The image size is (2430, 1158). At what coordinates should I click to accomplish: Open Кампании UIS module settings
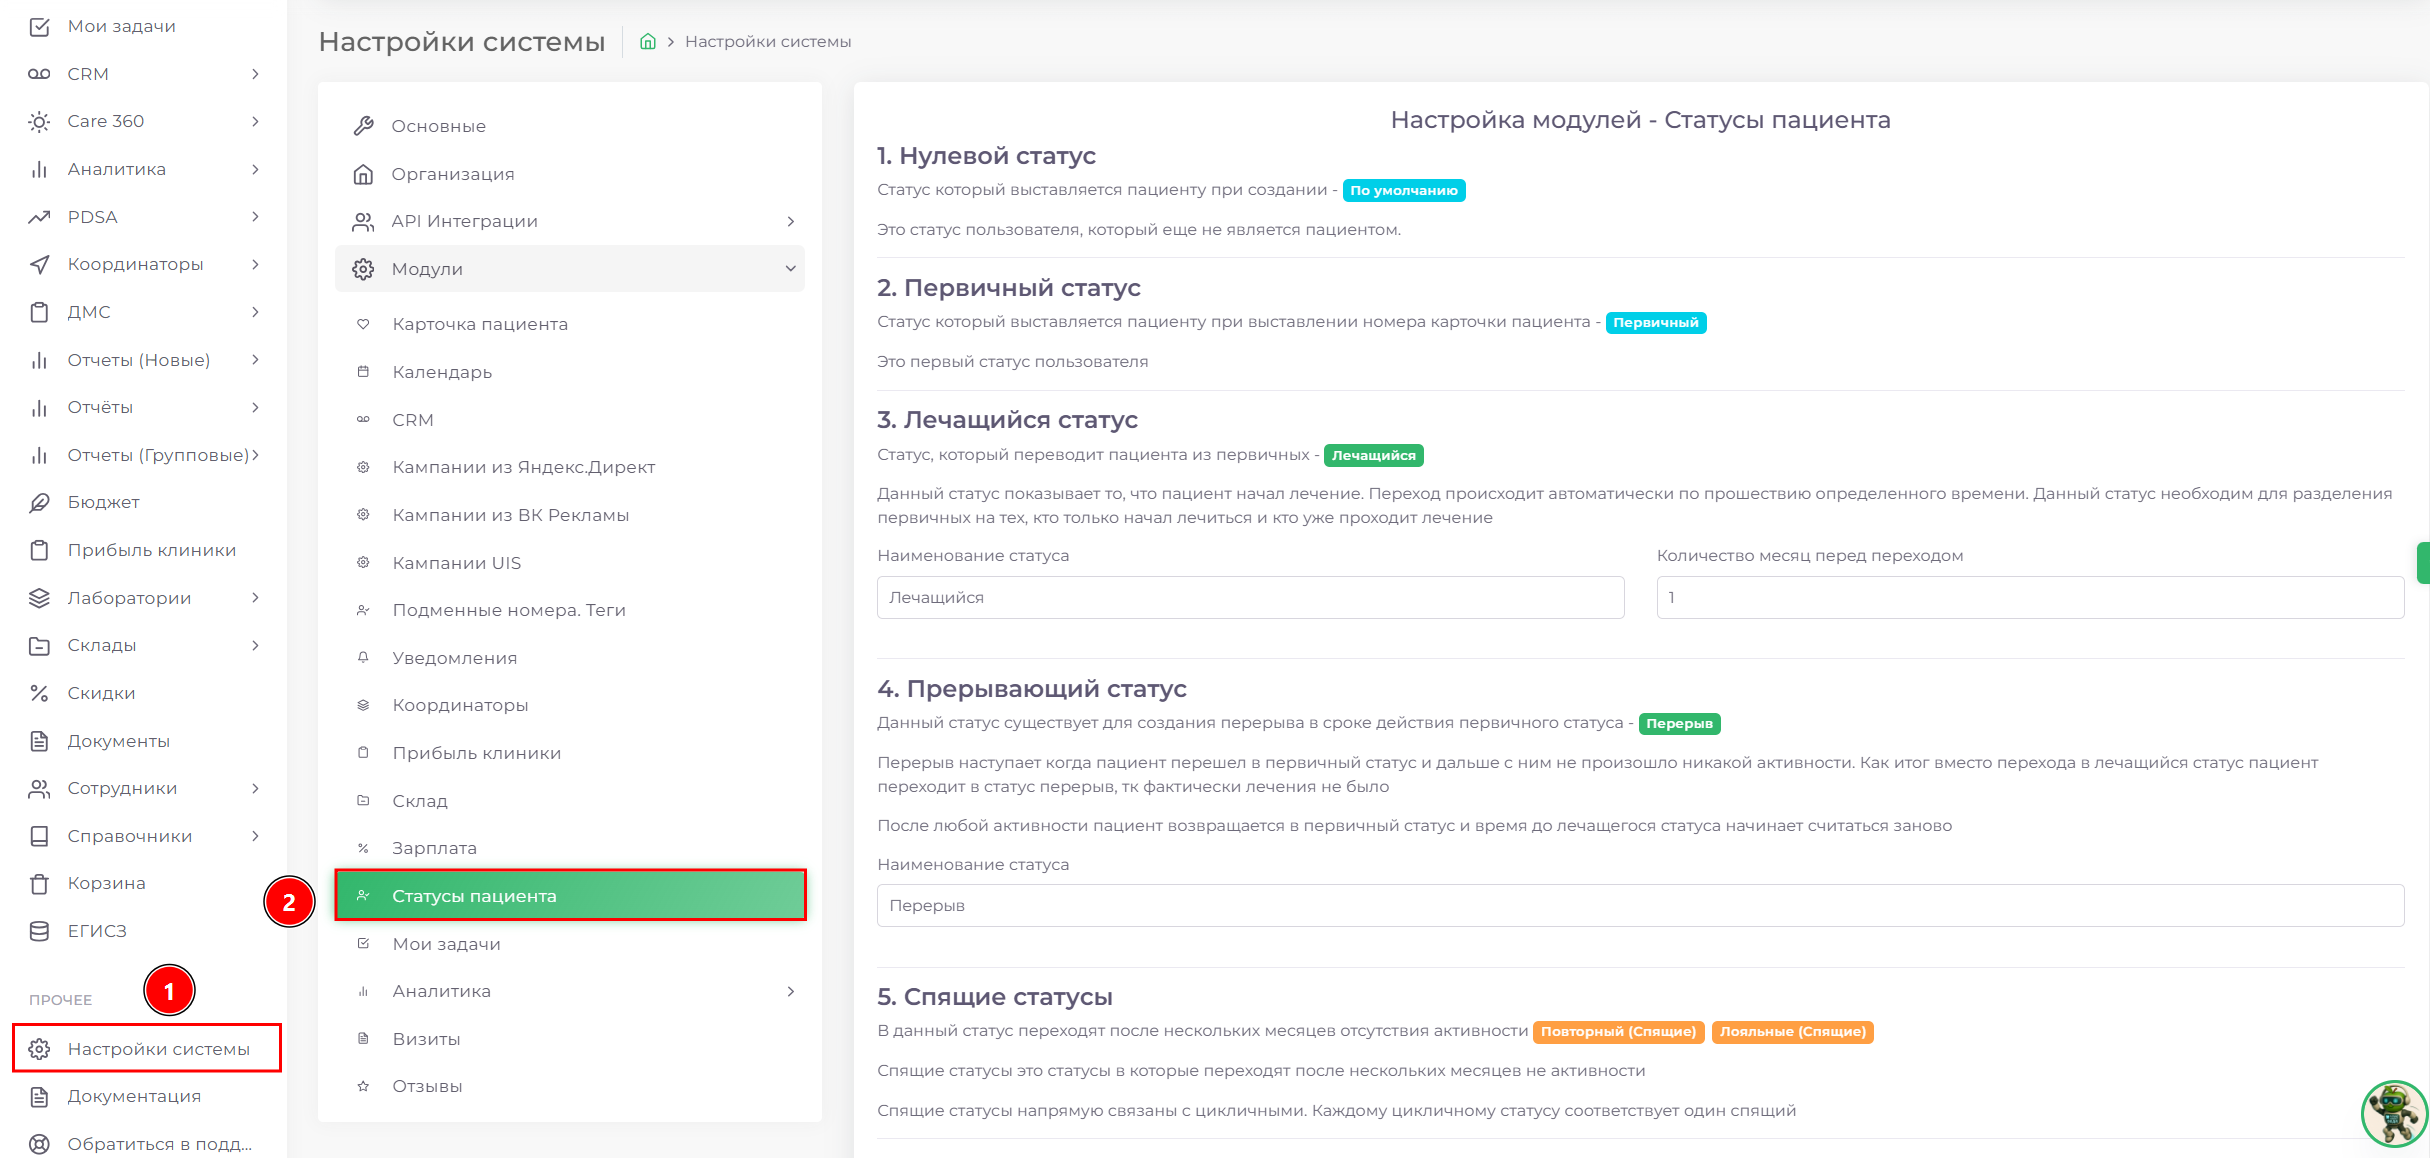pyautogui.click(x=570, y=563)
